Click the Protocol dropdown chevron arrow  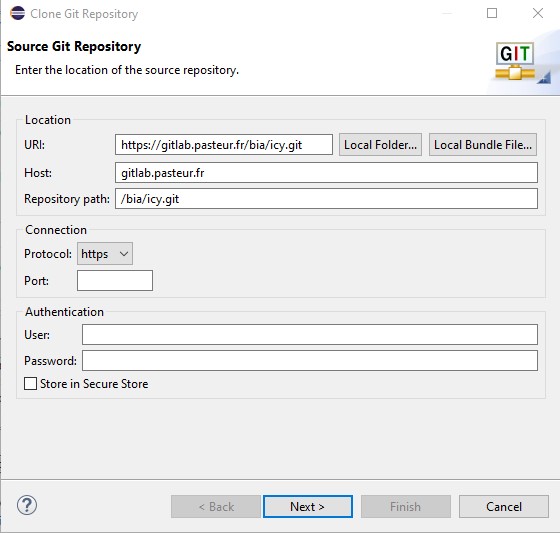pos(124,254)
